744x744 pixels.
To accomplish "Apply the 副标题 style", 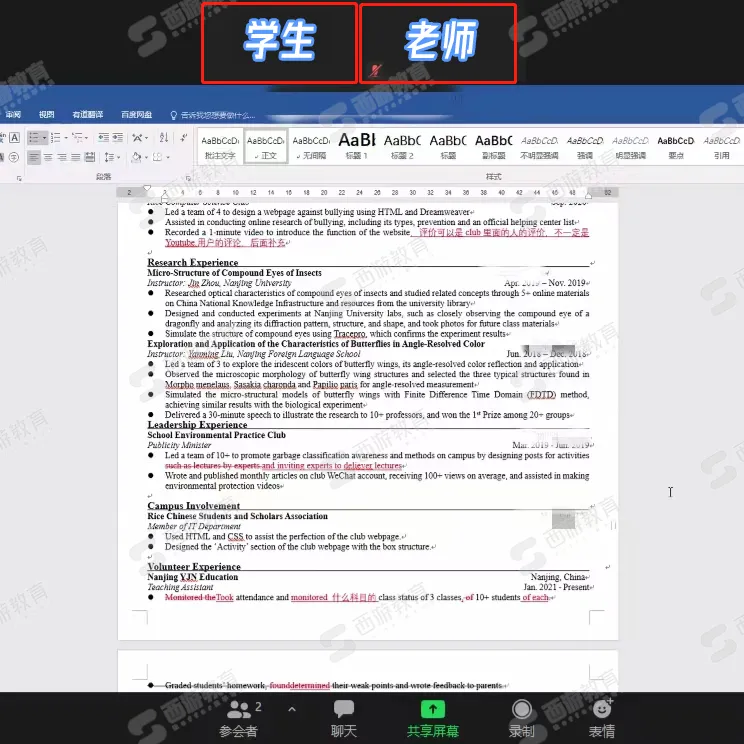I will coord(493,147).
